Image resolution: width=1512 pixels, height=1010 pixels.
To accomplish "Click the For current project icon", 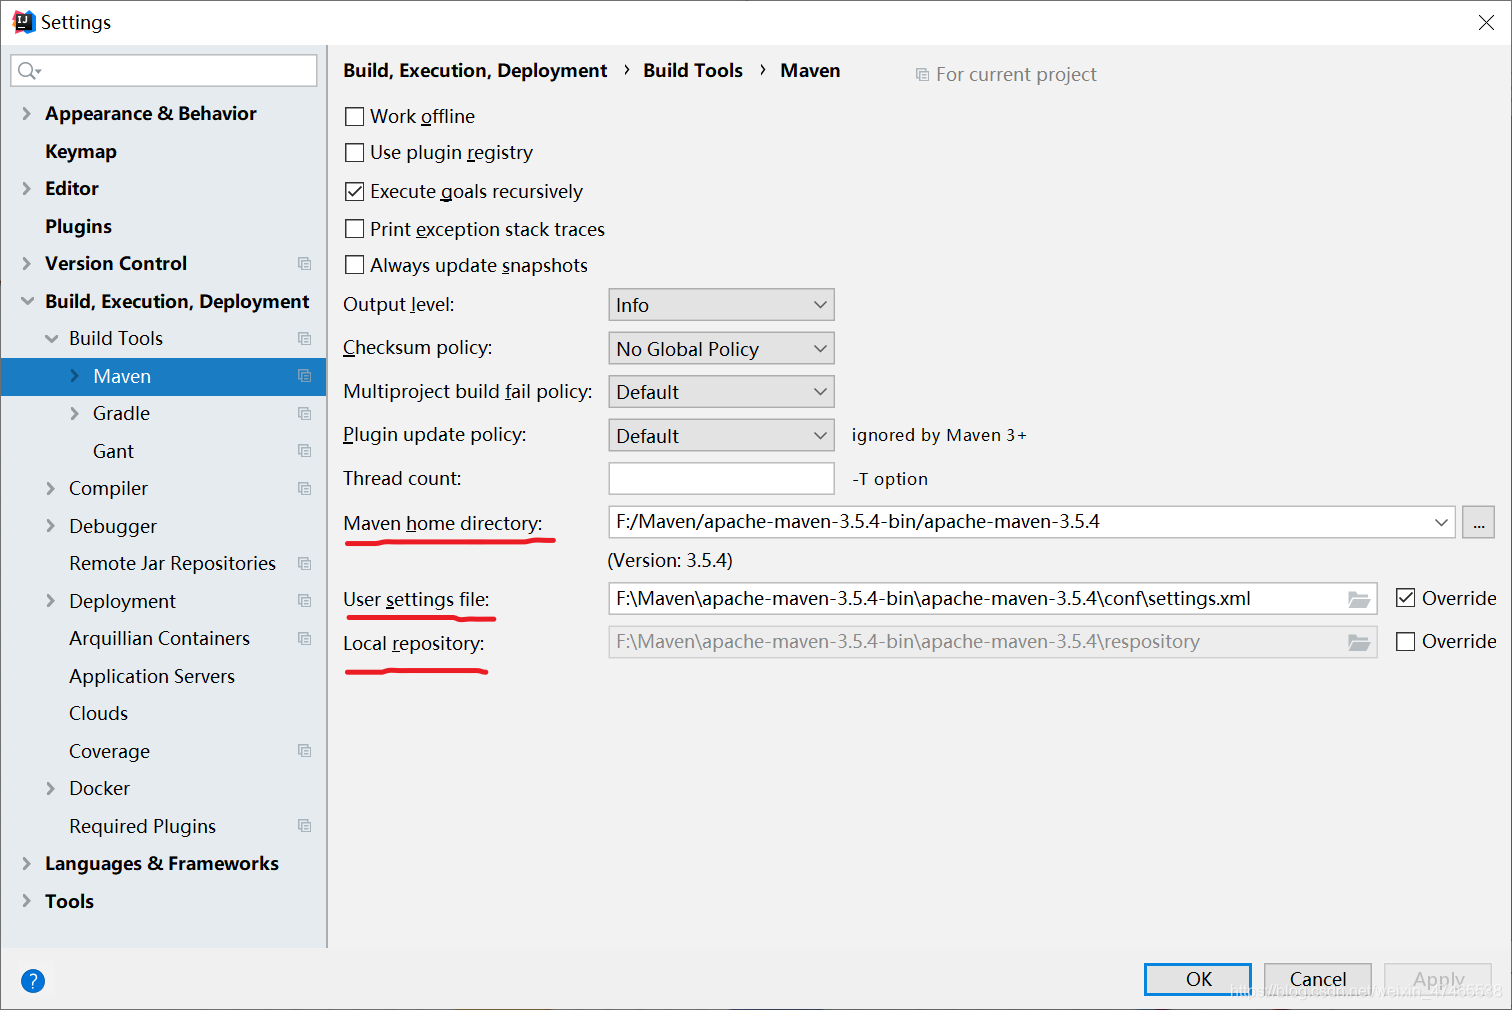I will coord(922,75).
